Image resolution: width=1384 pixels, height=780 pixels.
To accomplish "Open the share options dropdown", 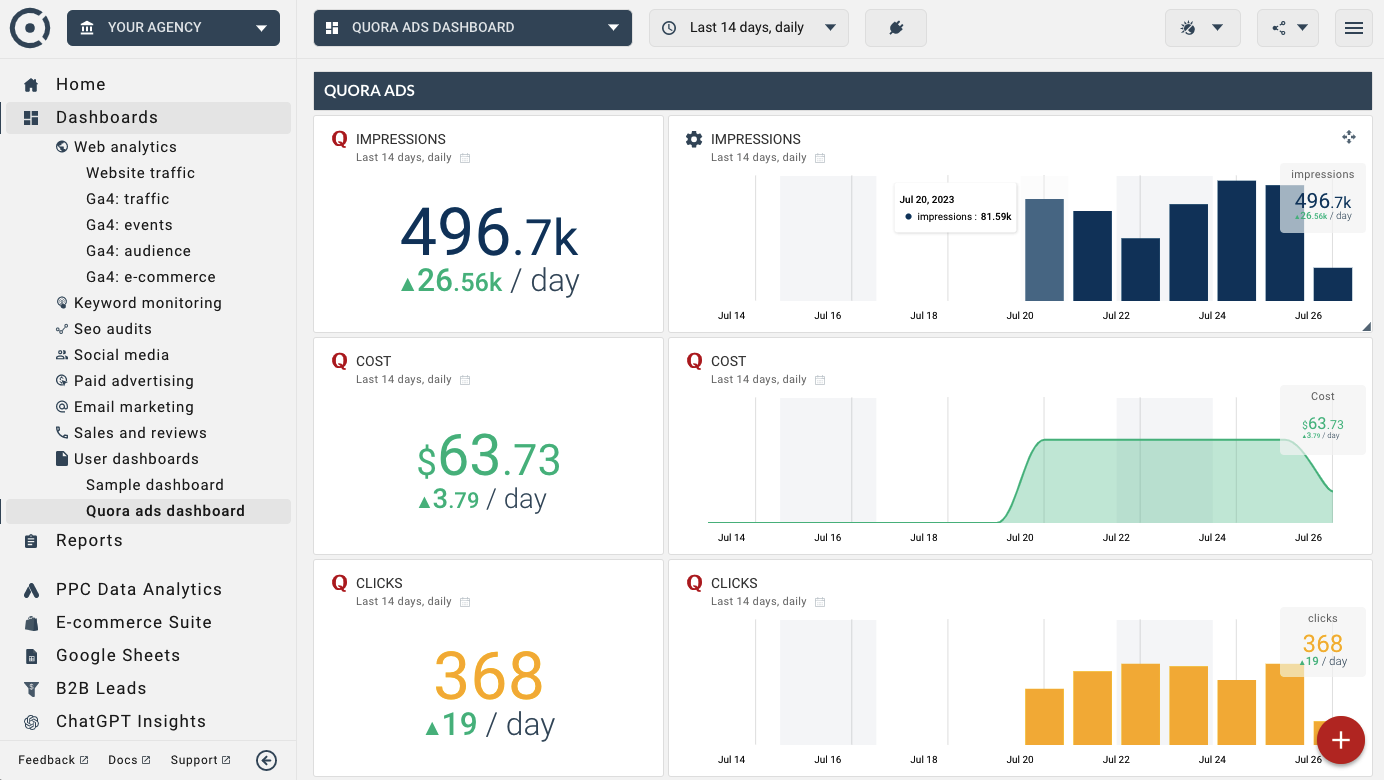I will (1288, 28).
